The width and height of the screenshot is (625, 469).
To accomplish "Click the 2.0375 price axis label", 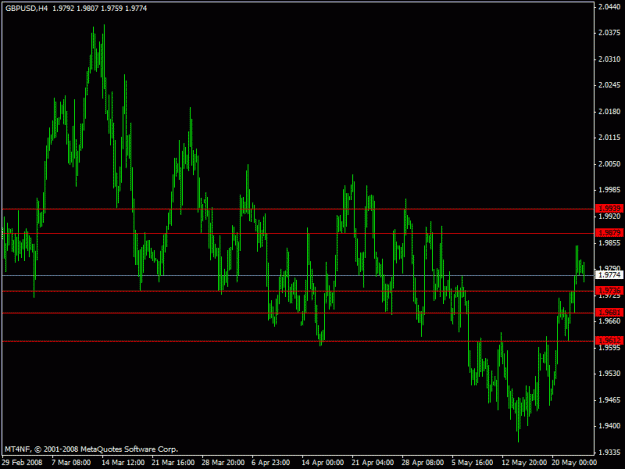I will coord(609,33).
